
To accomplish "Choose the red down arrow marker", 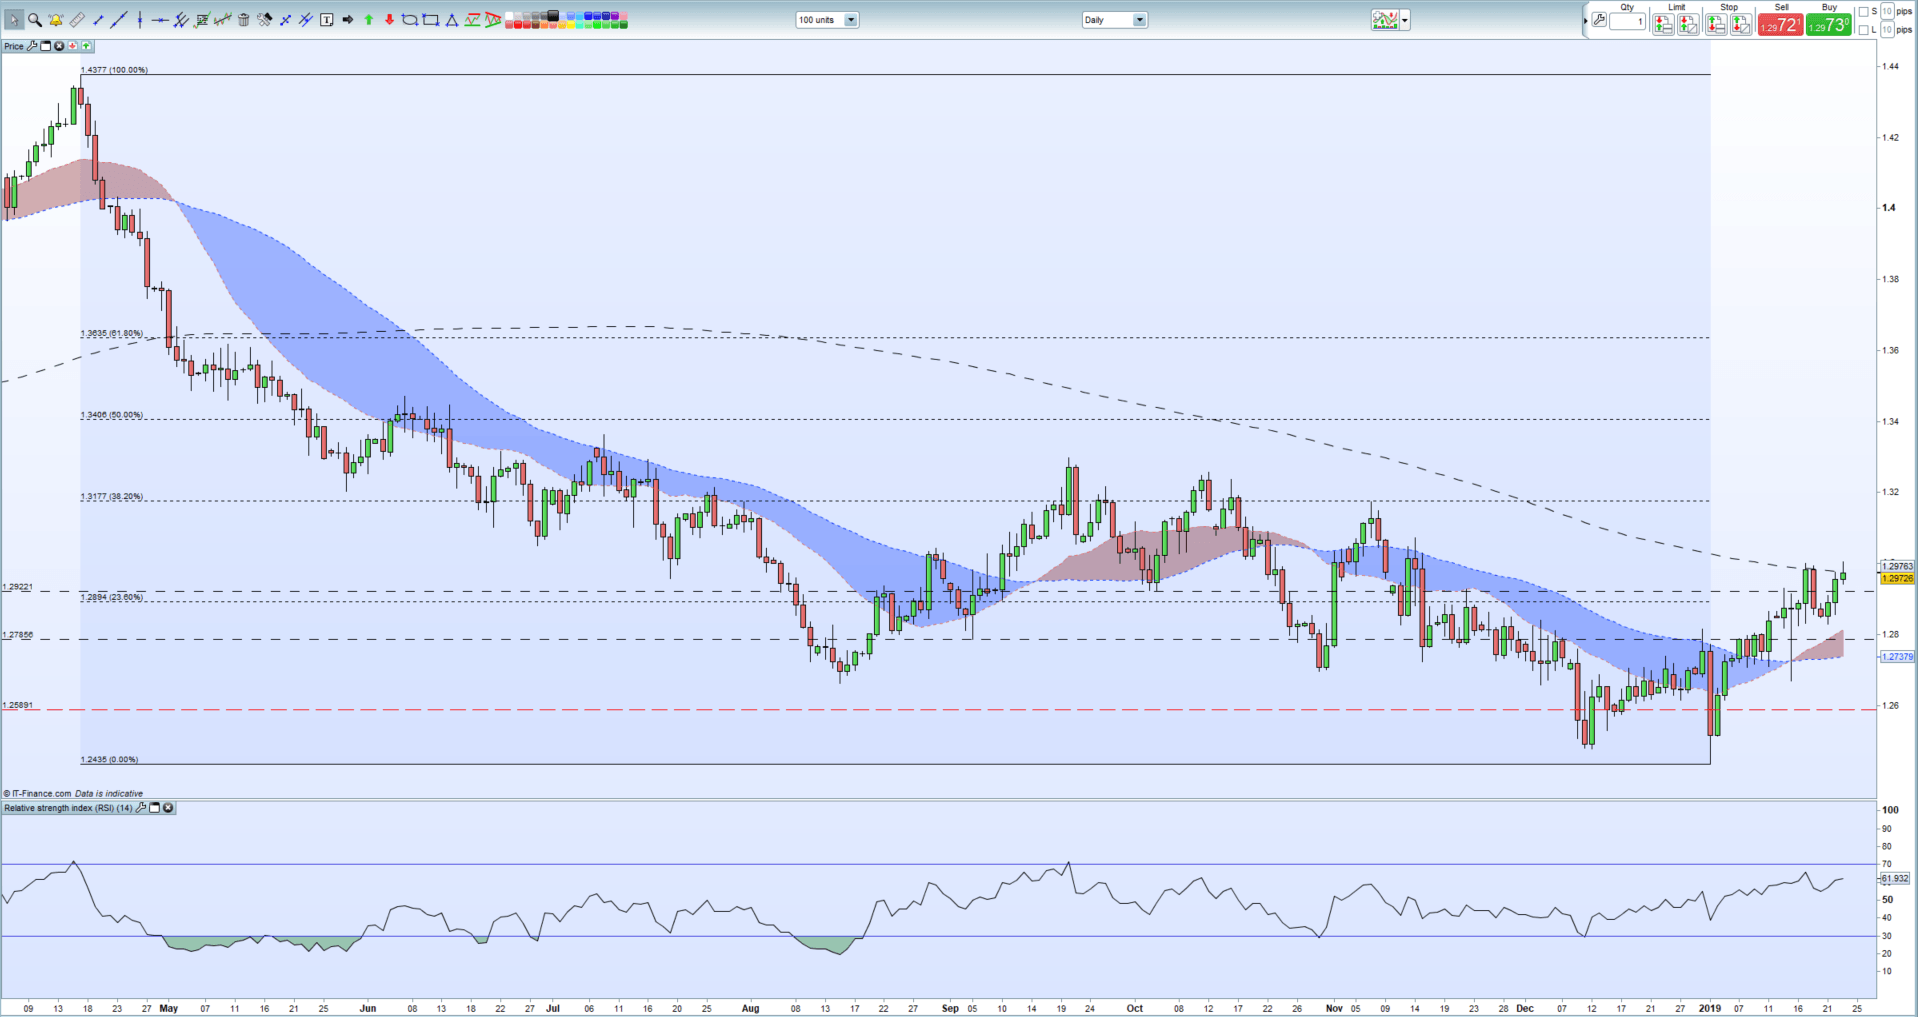I will pyautogui.click(x=389, y=20).
